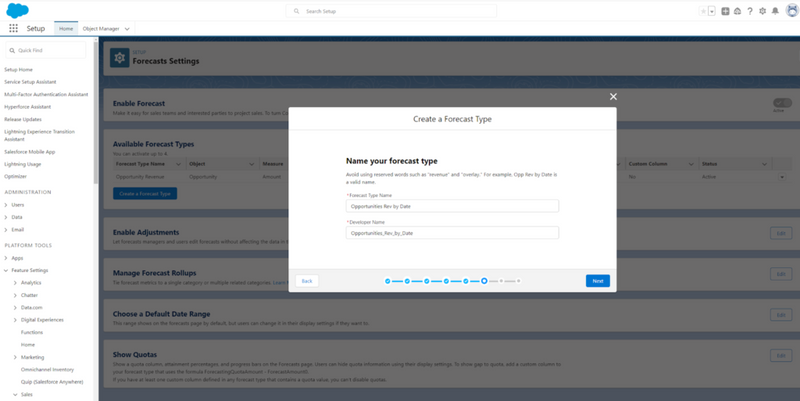
Task: Click the Next button in the dialog
Action: pos(597,281)
